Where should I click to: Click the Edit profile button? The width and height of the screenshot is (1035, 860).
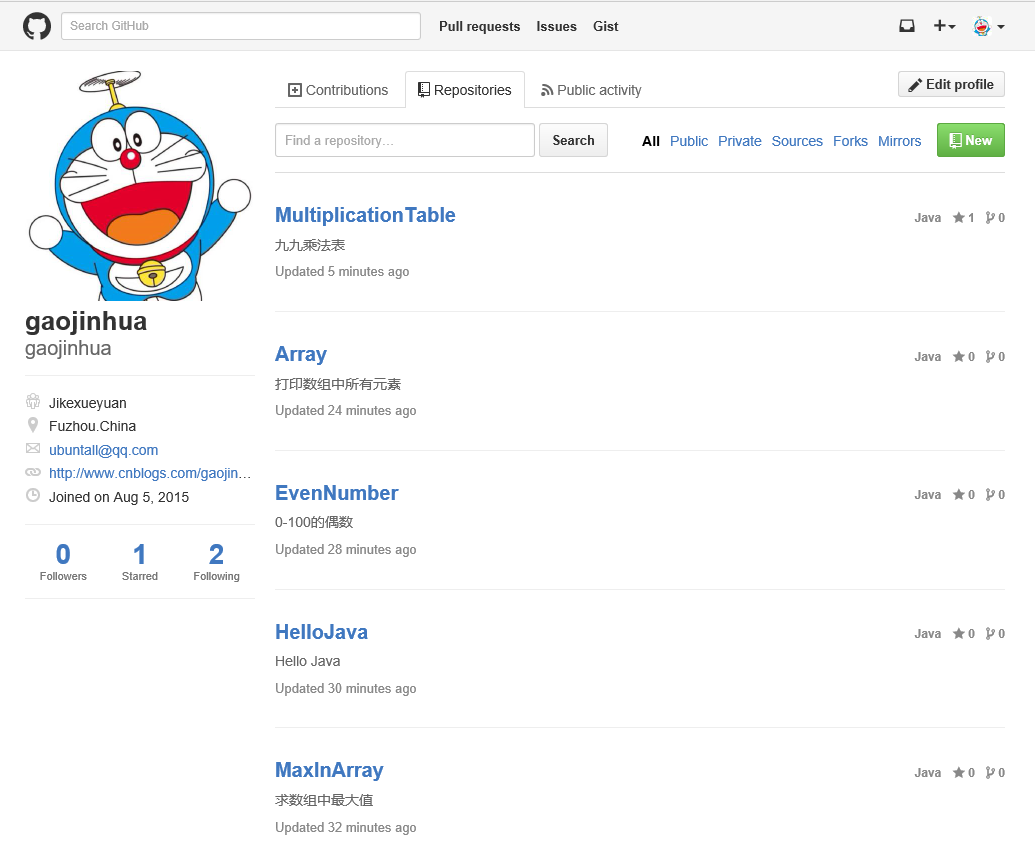[x=951, y=84]
